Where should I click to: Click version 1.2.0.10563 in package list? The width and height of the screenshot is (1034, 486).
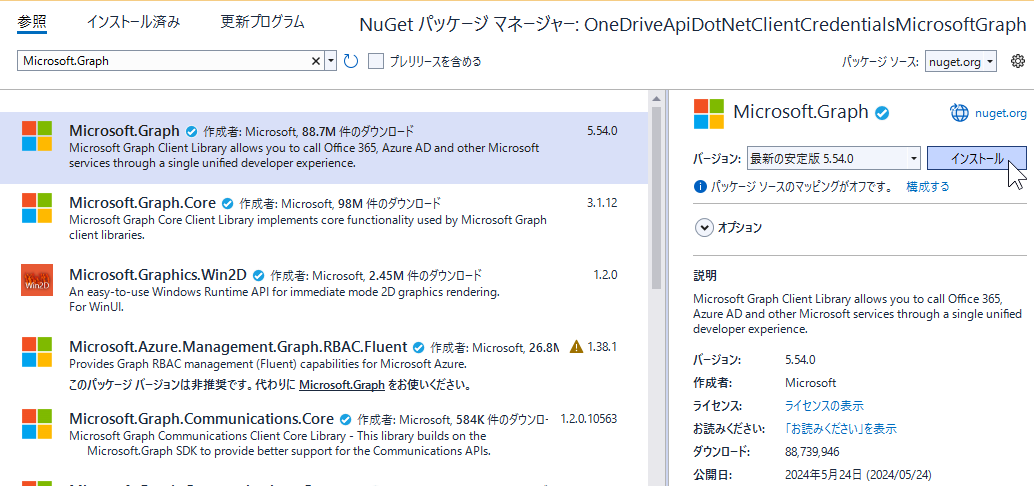point(589,419)
